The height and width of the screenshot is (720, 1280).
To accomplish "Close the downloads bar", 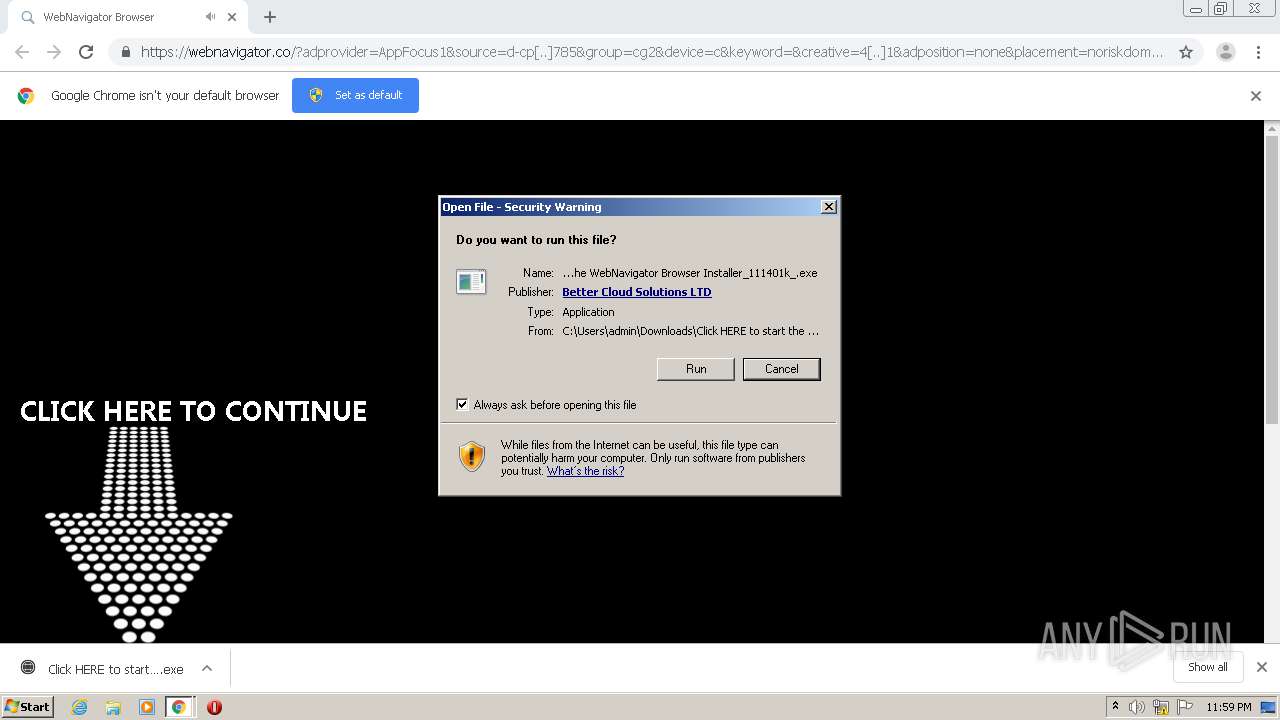I will pos(1262,667).
